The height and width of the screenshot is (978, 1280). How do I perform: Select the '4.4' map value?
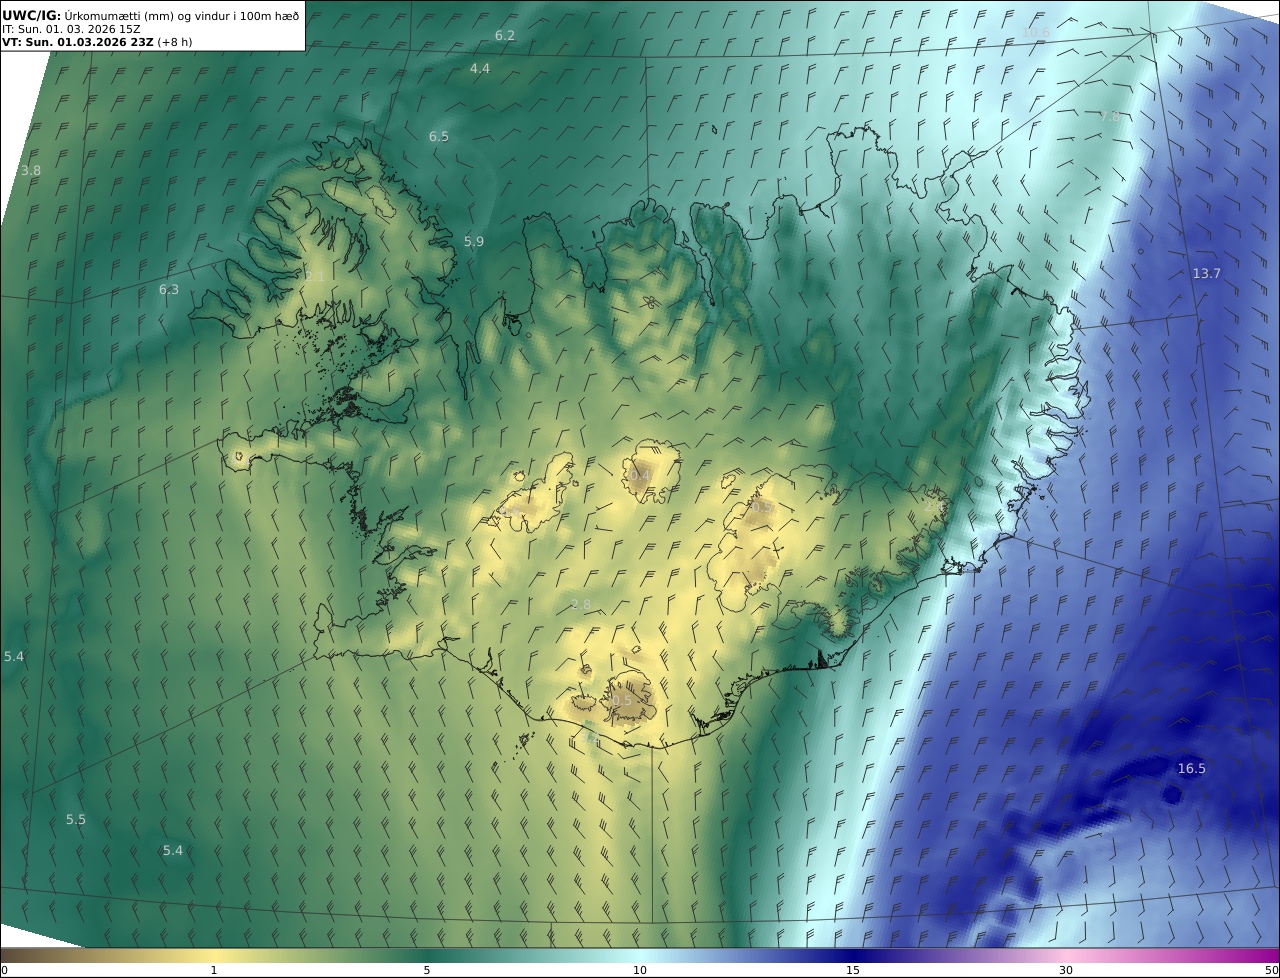coord(480,68)
